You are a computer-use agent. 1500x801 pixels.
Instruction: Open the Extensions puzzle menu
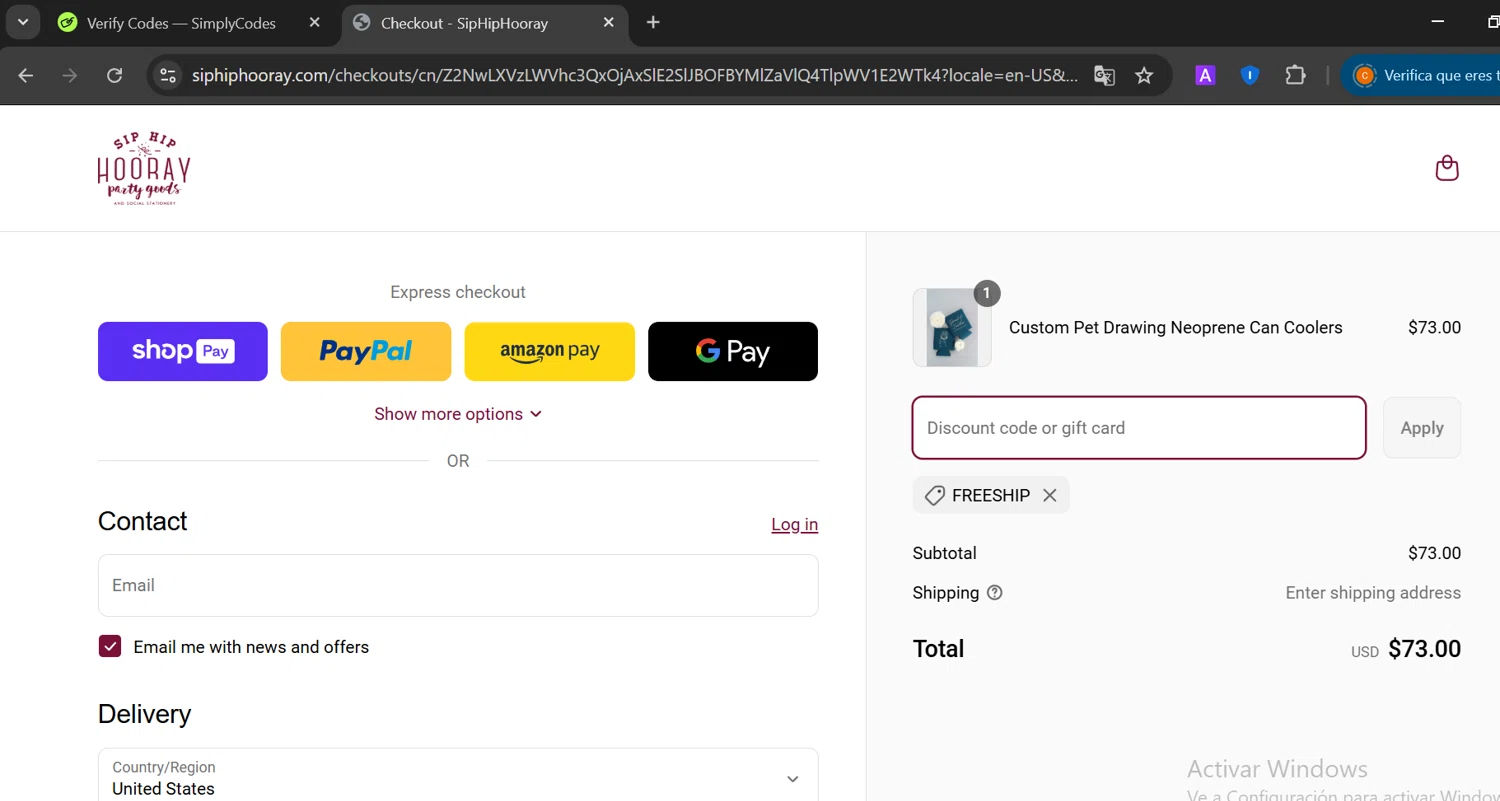[1296, 75]
